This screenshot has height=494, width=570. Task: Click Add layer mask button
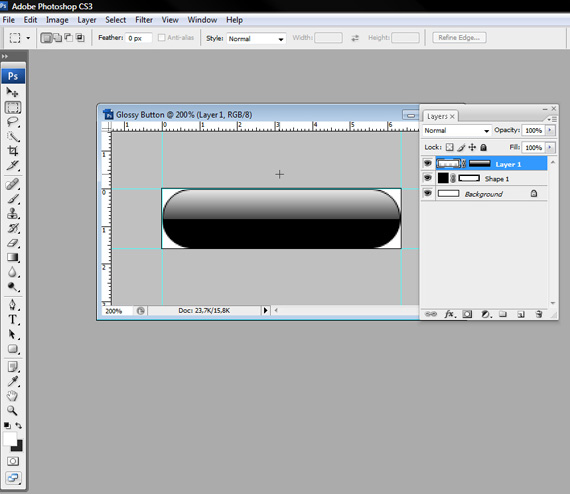467,314
